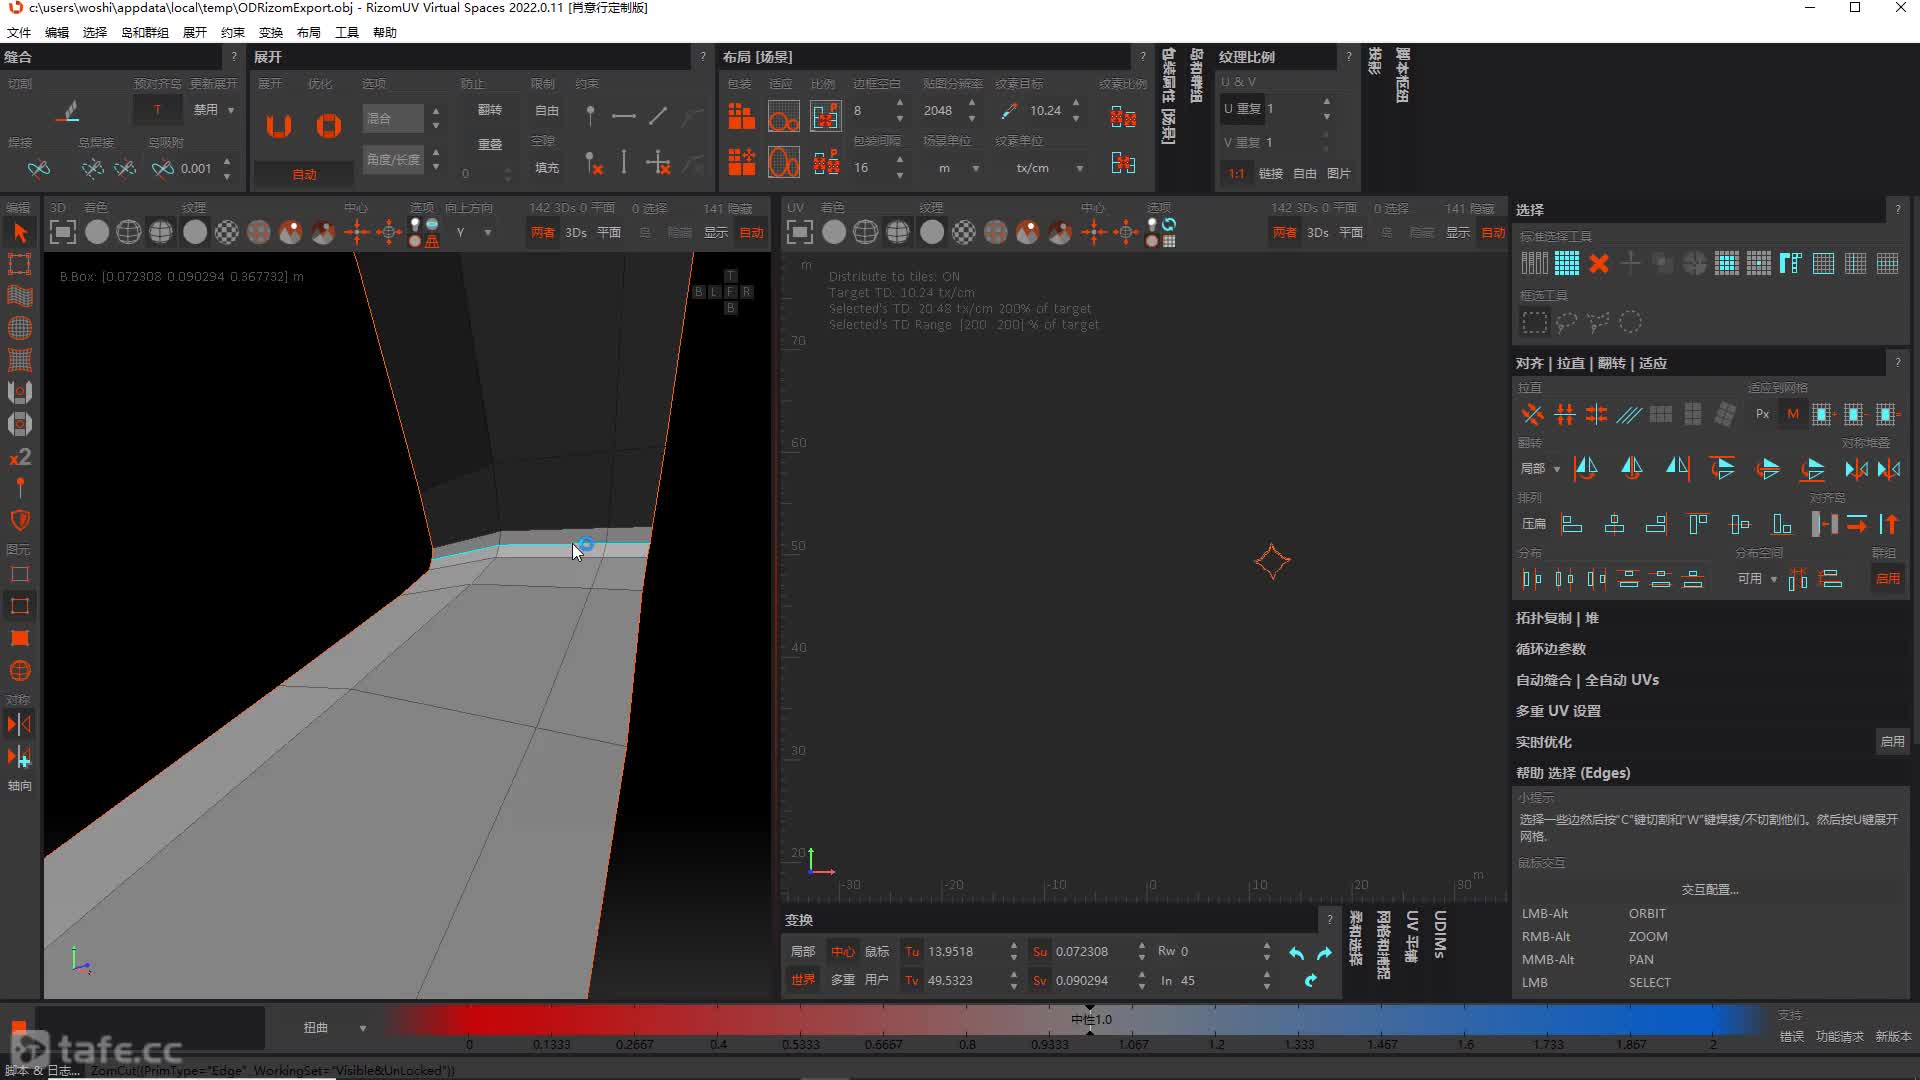Click the 交互配置... button

[1709, 889]
